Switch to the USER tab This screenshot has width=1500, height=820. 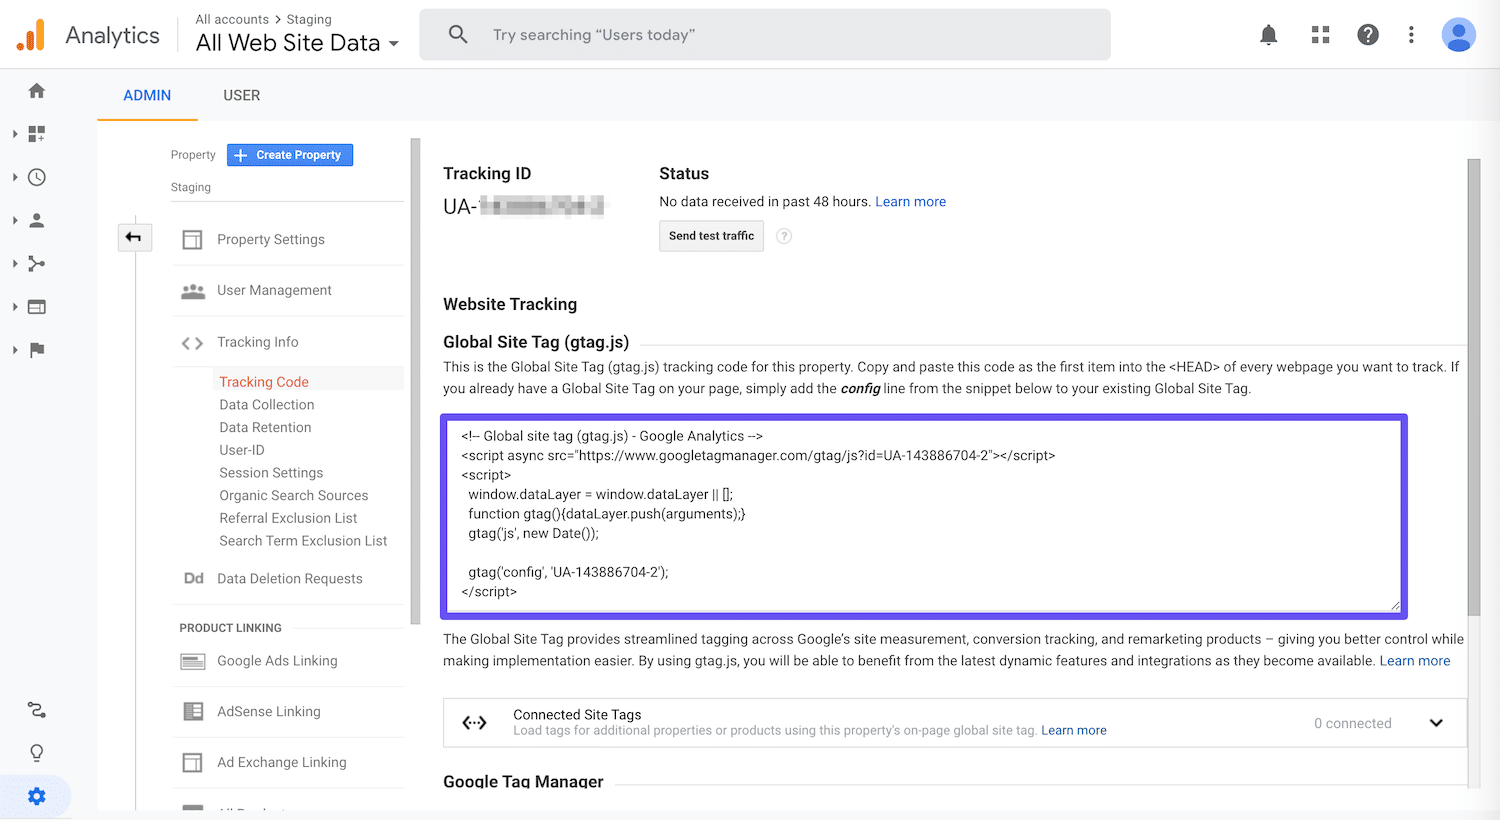click(241, 95)
